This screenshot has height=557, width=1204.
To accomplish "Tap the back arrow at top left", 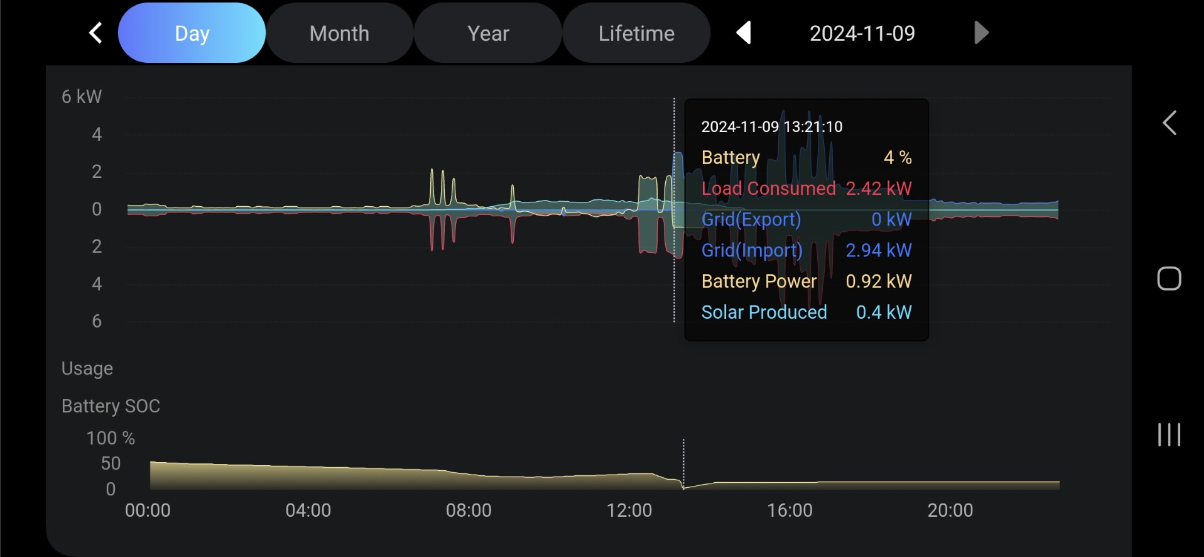I will point(95,33).
